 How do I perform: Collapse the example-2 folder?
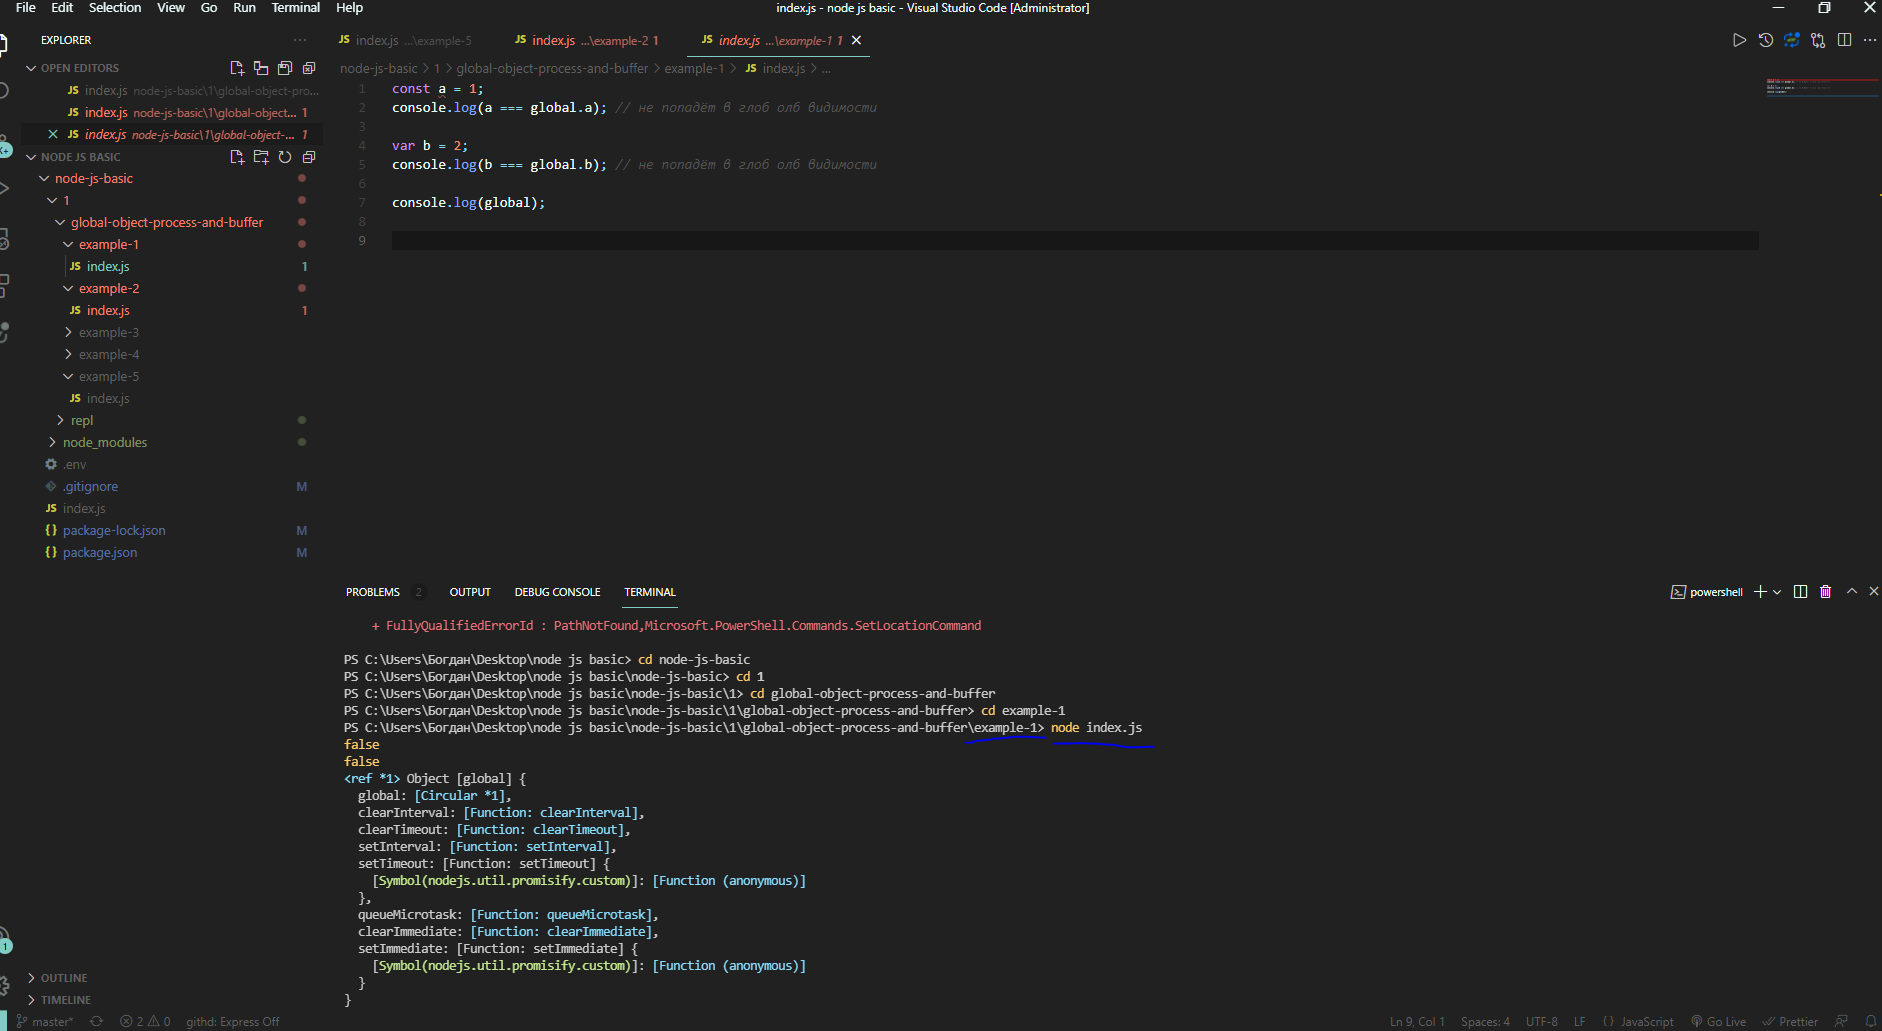click(x=108, y=288)
